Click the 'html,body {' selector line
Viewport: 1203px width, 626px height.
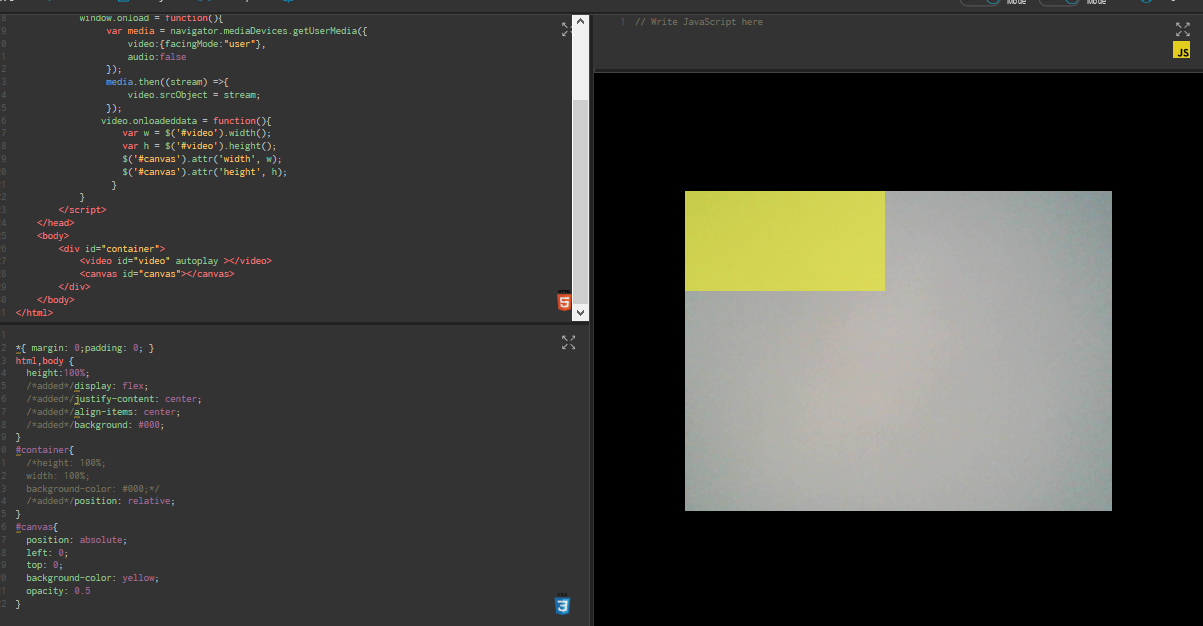[x=45, y=361]
